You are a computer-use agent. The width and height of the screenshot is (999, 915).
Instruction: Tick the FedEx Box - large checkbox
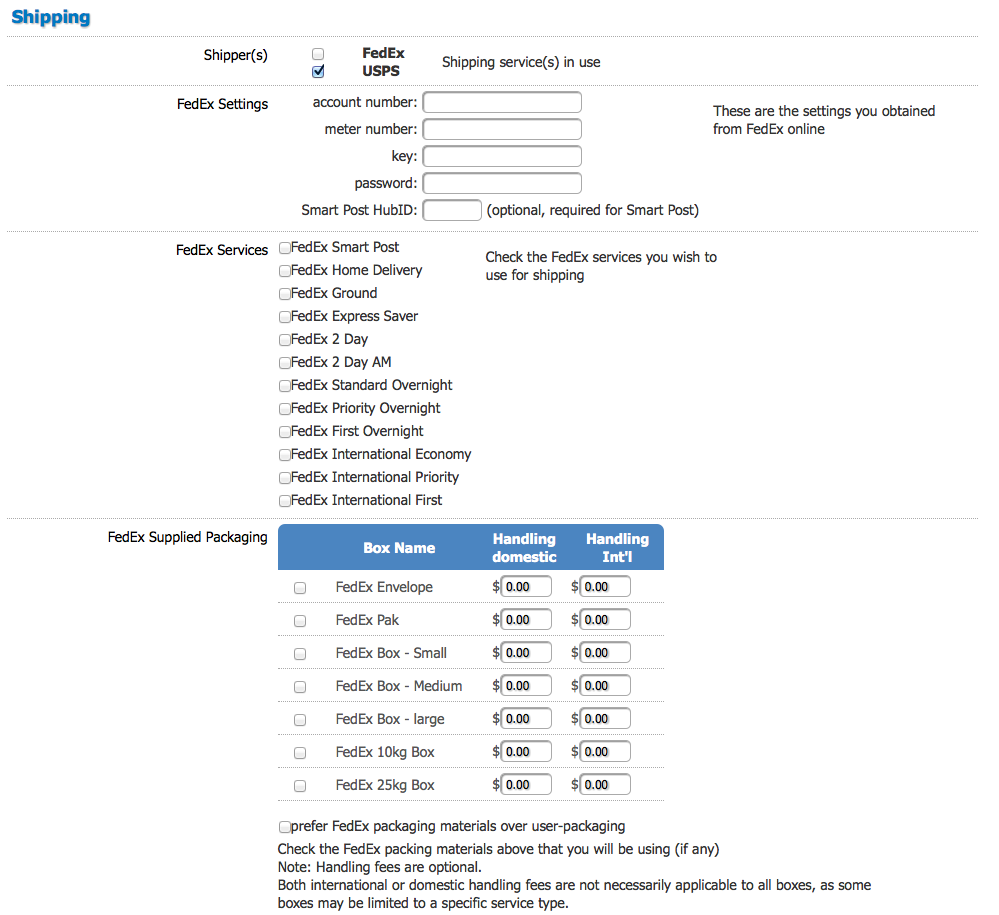pyautogui.click(x=300, y=720)
